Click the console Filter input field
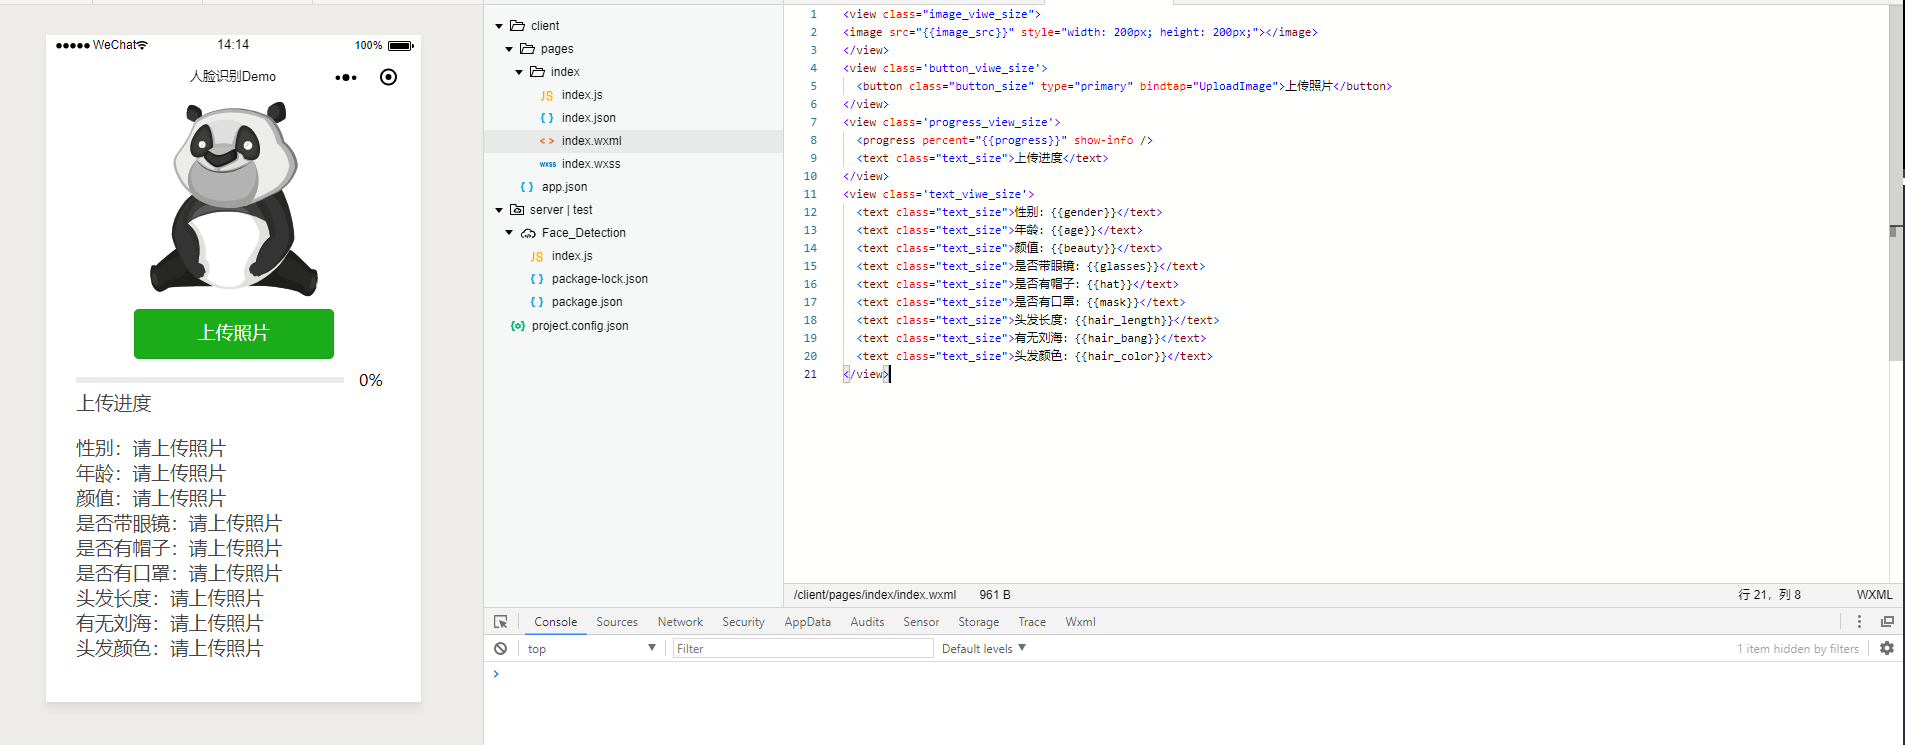 click(x=802, y=649)
